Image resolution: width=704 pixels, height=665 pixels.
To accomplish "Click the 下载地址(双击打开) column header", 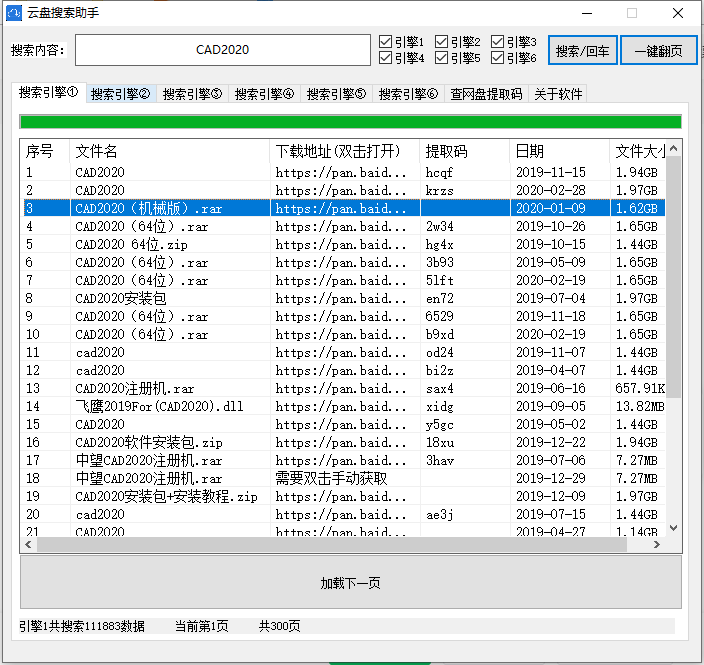I will coord(345,151).
